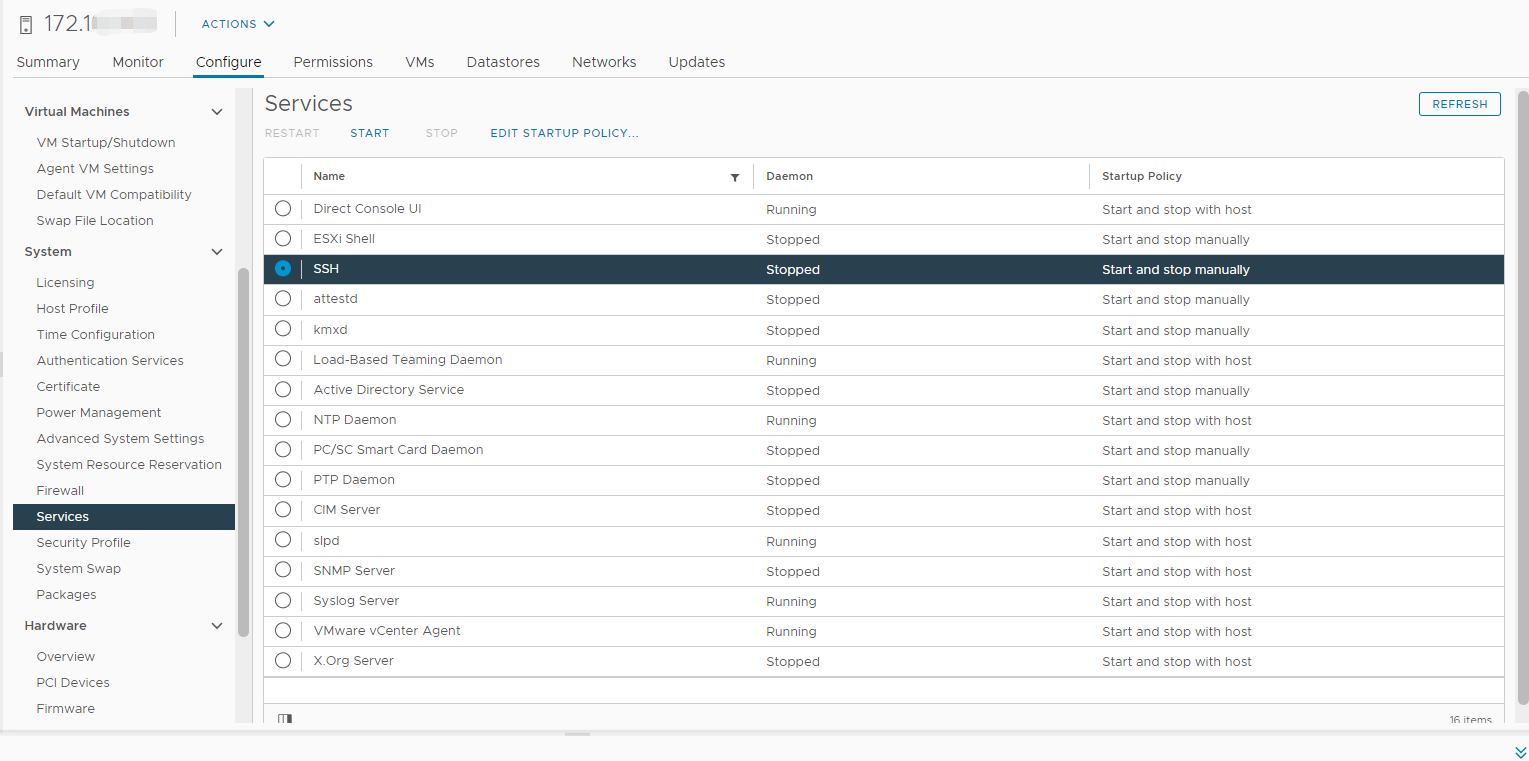Click the REFRESH button

coord(1459,104)
